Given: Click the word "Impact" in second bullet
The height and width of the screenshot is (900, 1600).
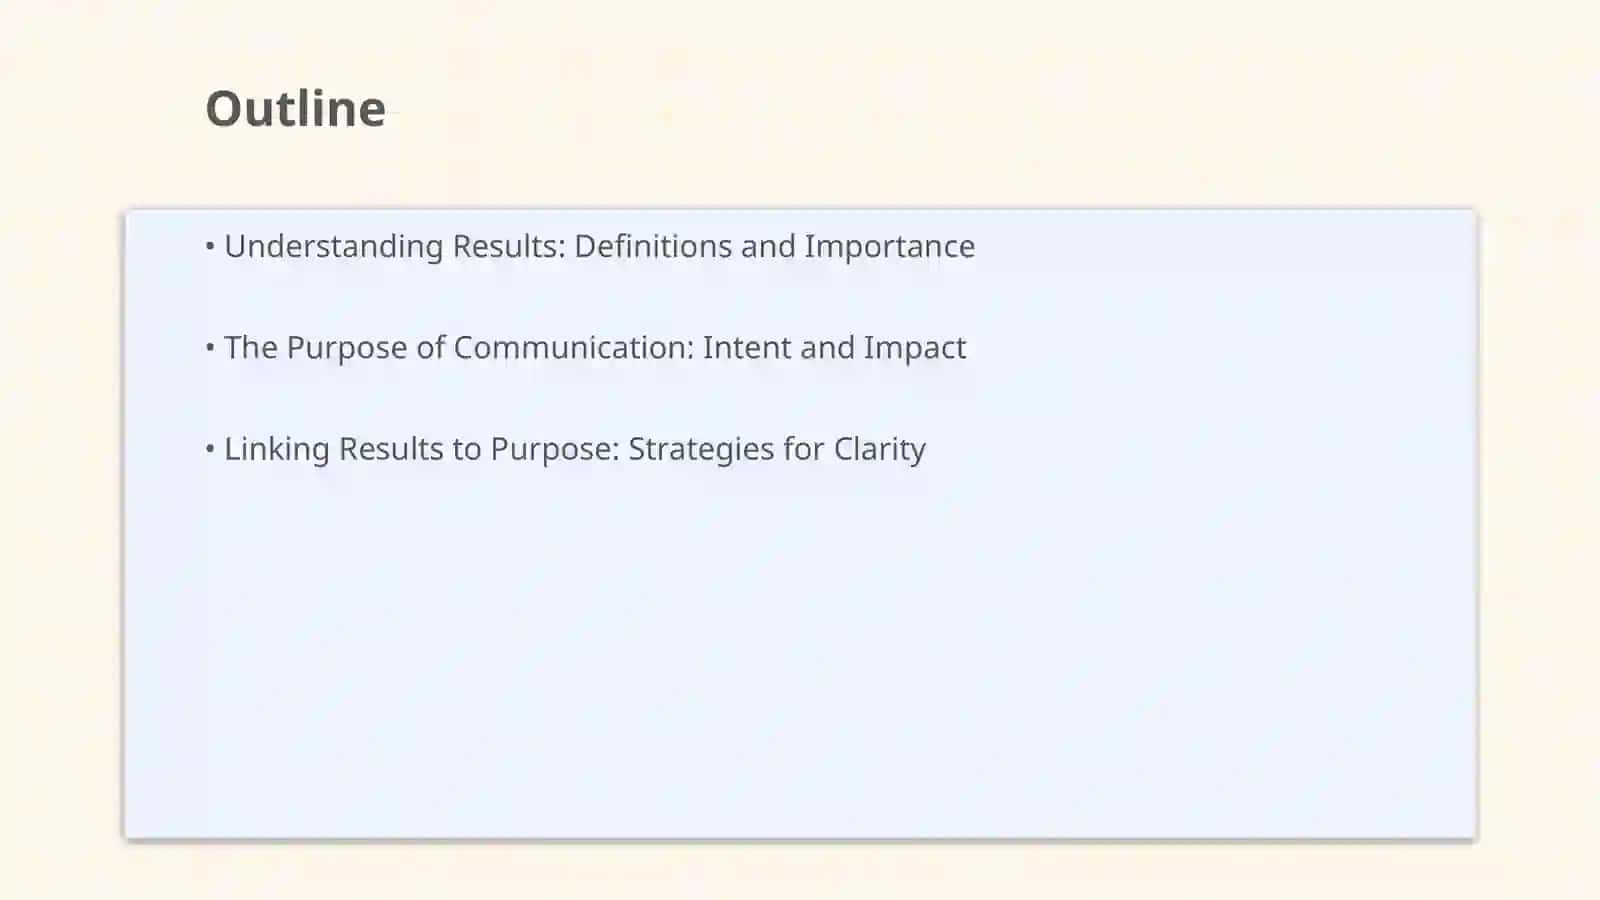Looking at the screenshot, I should coord(915,348).
